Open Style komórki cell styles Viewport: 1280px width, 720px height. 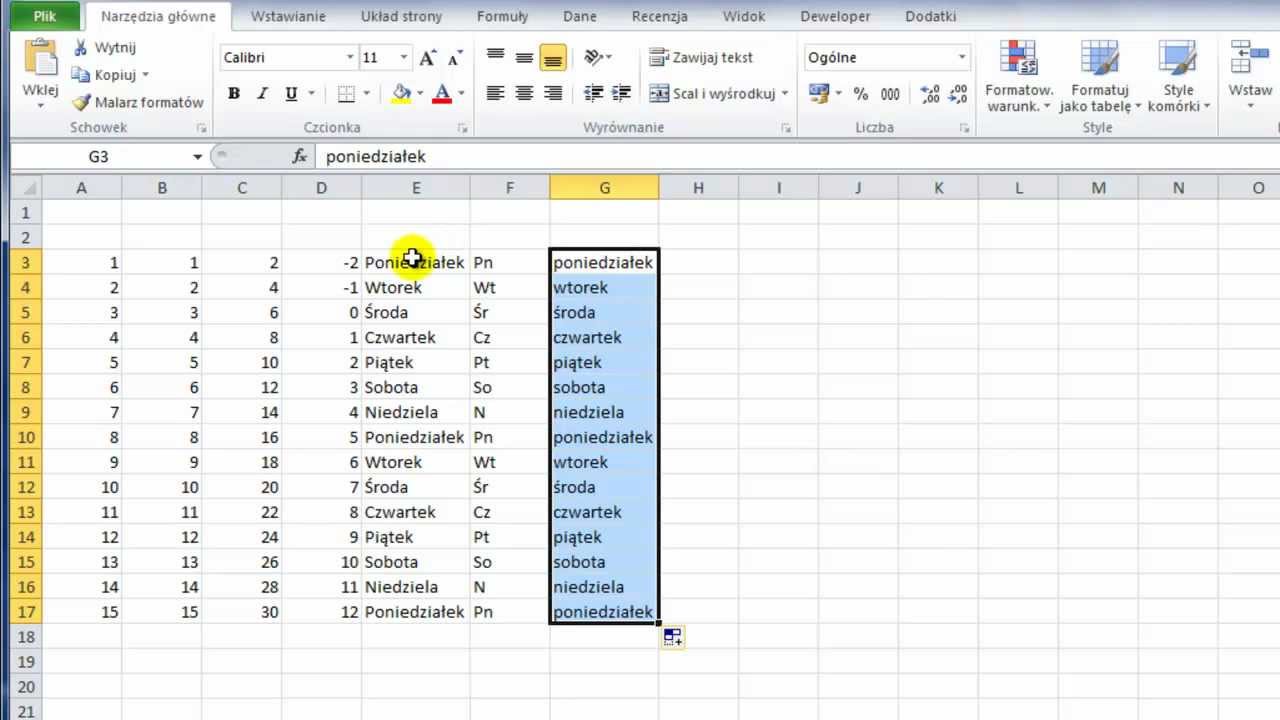pyautogui.click(x=1179, y=76)
